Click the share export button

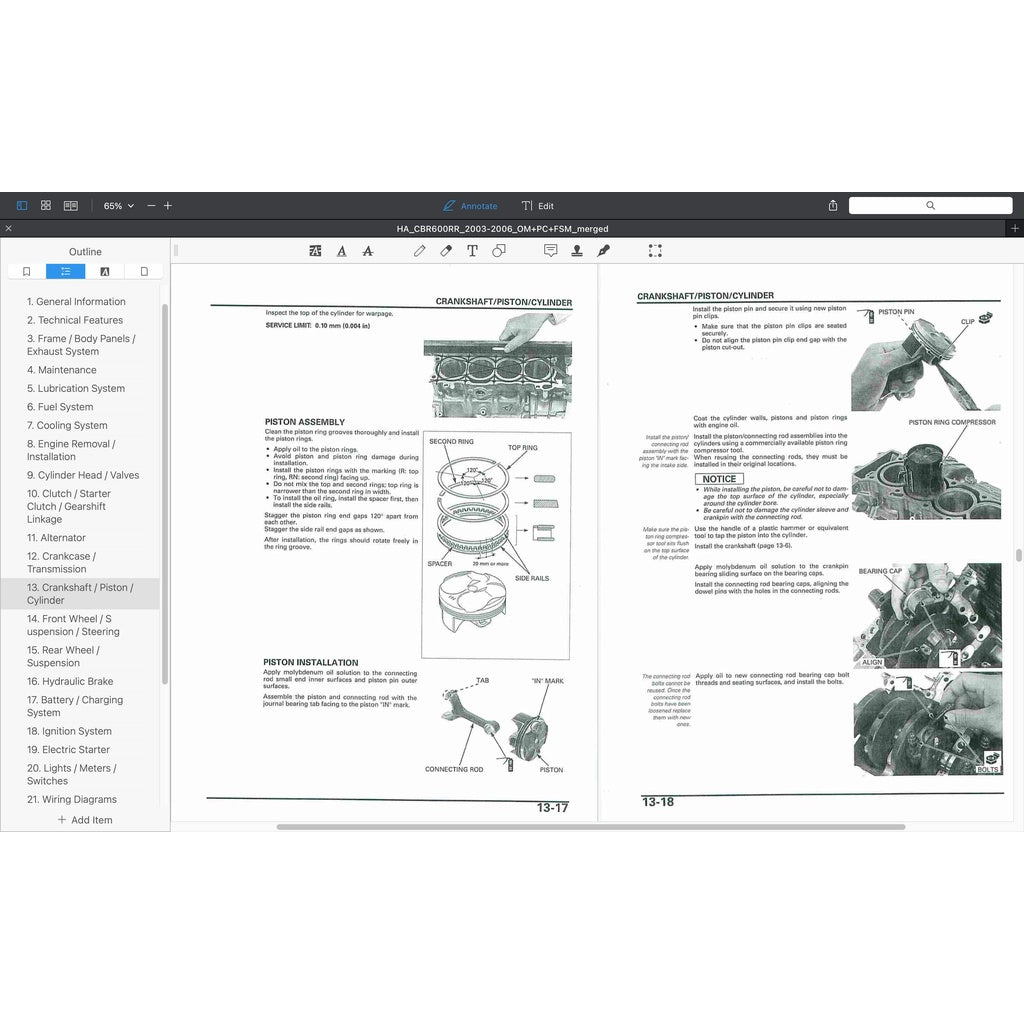pos(833,205)
